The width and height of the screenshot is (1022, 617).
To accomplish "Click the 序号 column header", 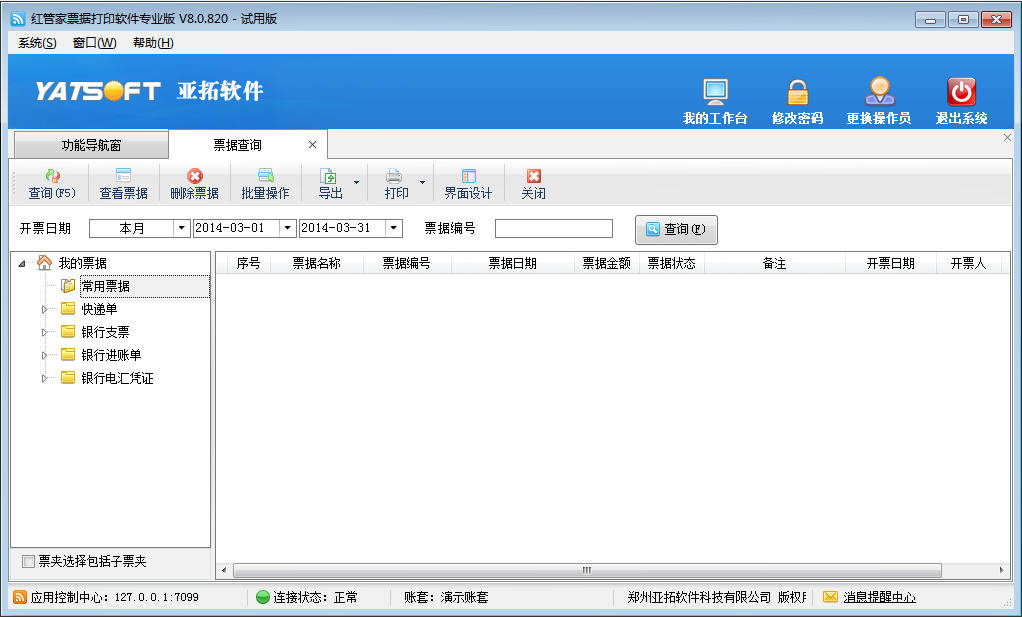I will [248, 263].
